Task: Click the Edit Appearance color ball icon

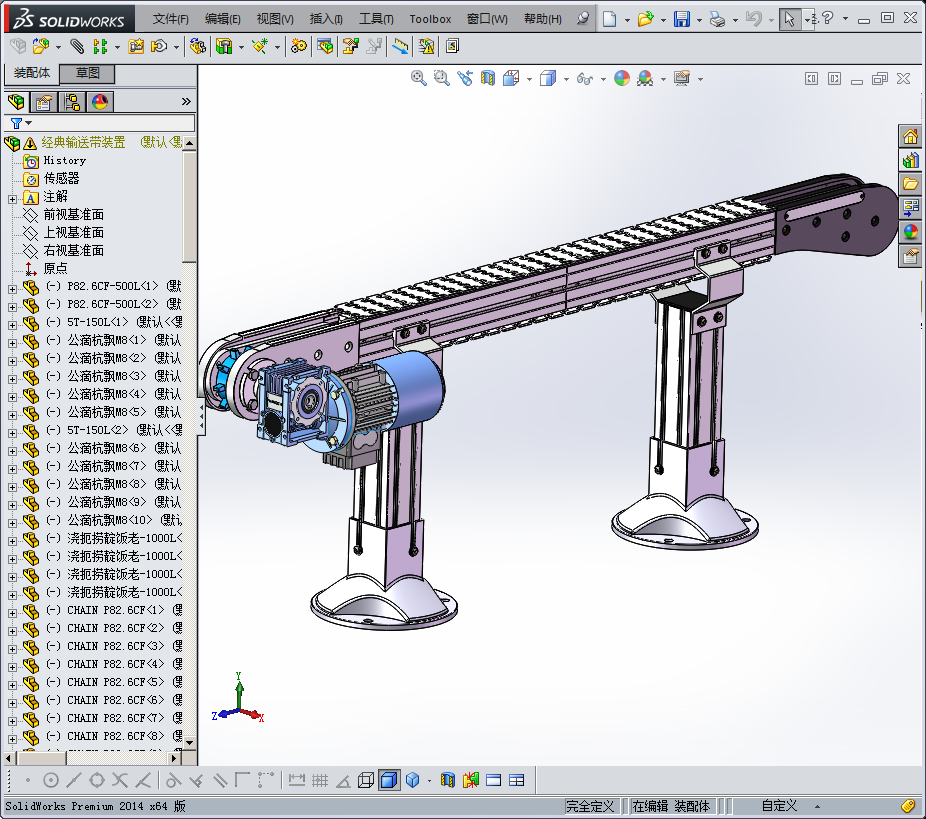Action: click(x=621, y=78)
